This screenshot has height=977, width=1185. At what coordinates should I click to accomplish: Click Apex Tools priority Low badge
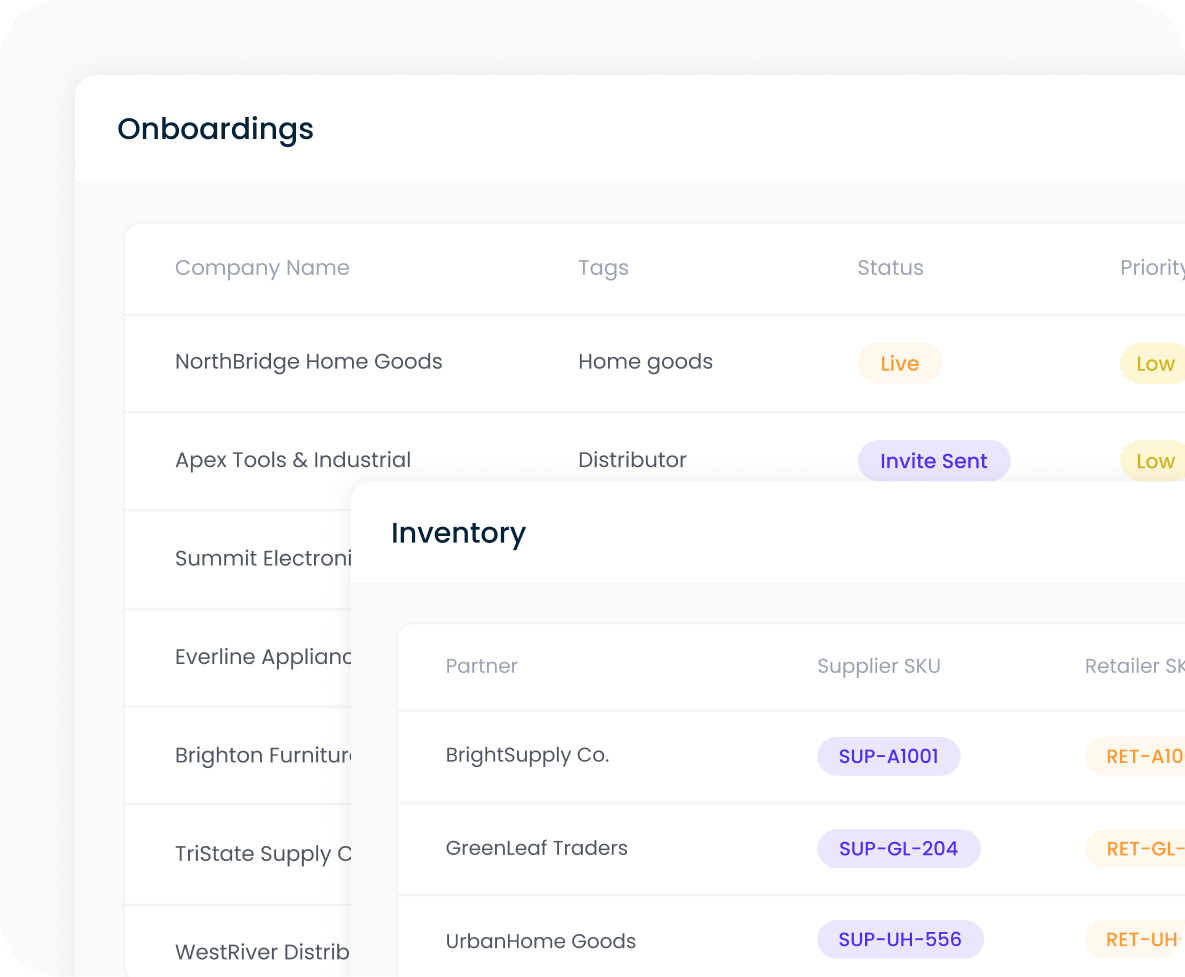(1154, 461)
